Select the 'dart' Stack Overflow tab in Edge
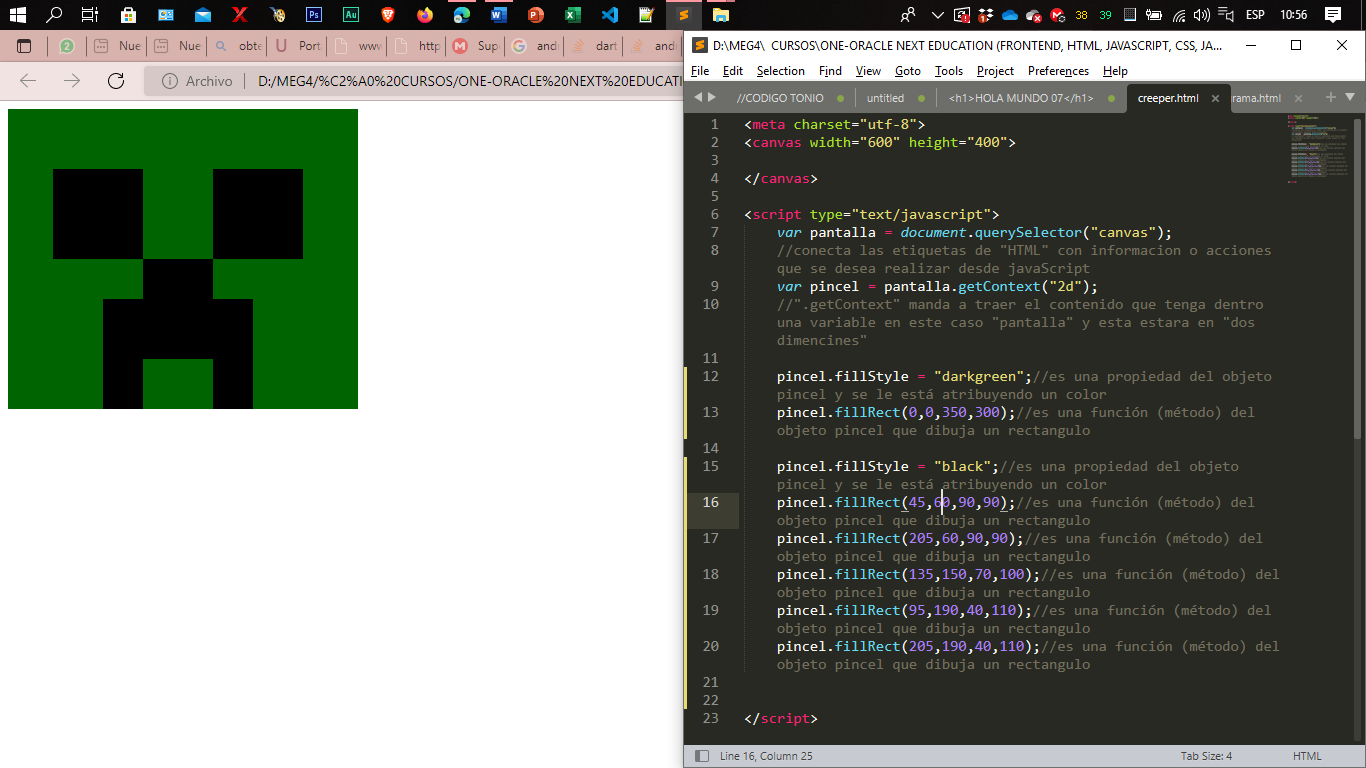This screenshot has width=1366, height=768. [593, 46]
